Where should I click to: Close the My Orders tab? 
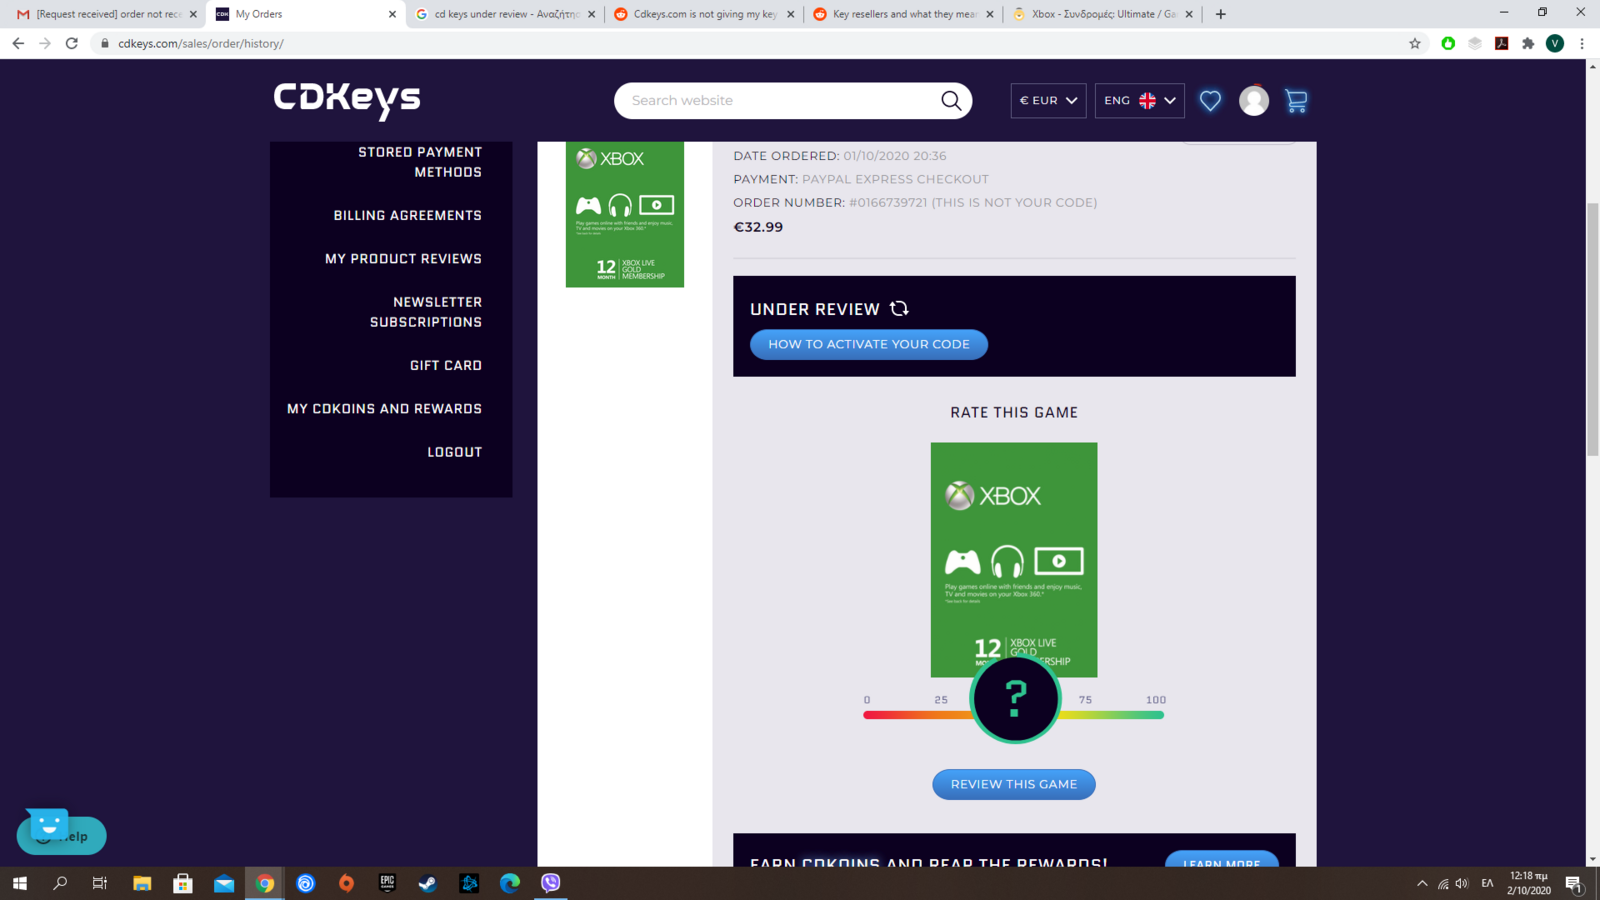[392, 14]
